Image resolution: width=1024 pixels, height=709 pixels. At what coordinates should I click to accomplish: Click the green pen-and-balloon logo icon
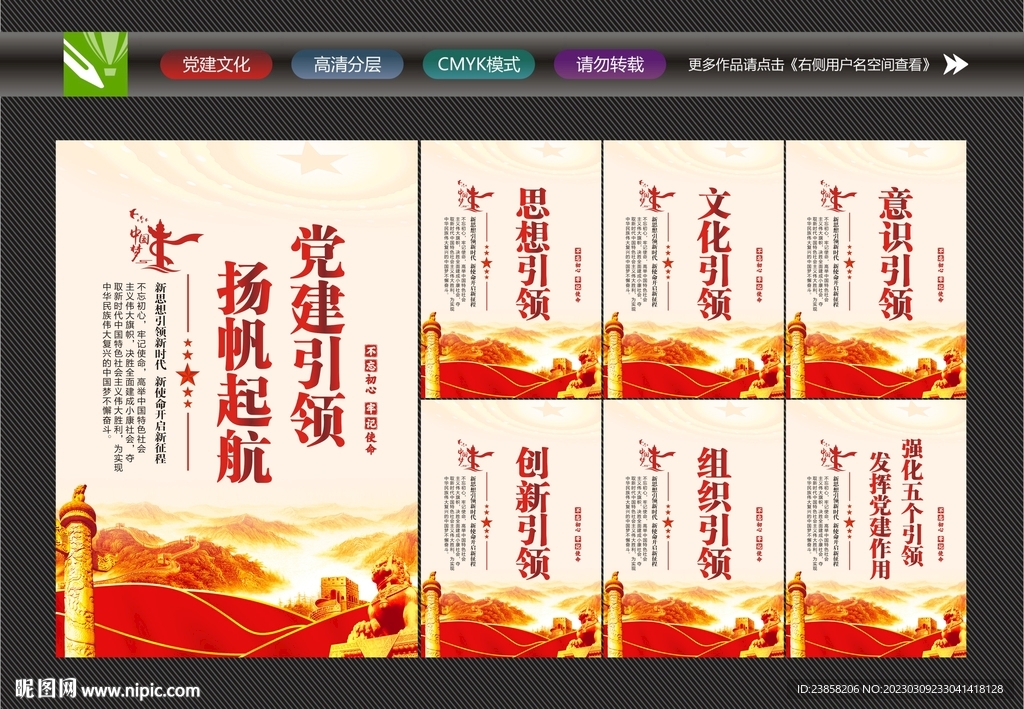click(x=95, y=64)
